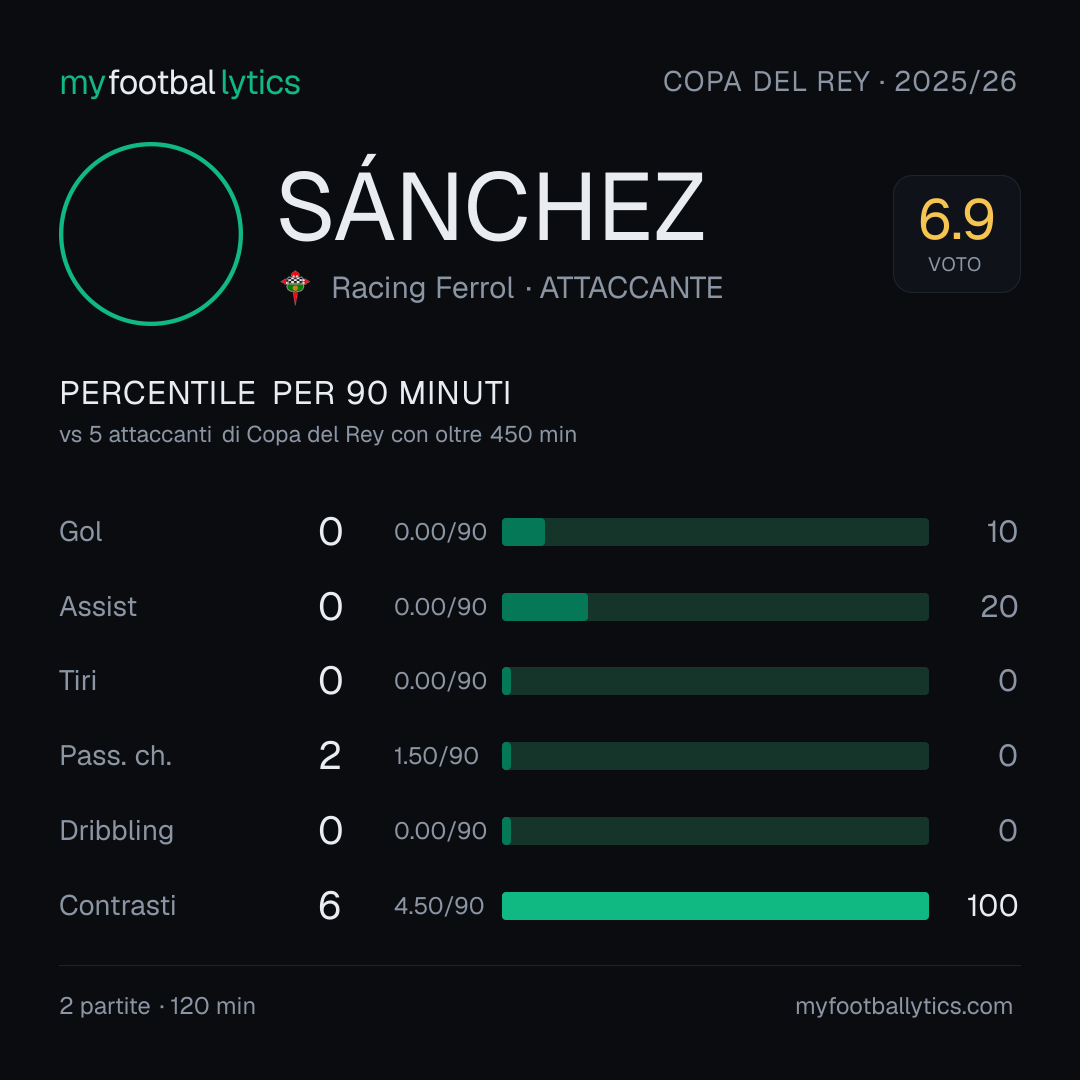Click the Tiri percentile bar
Screen dimensions: 1080x1080
tap(715, 681)
